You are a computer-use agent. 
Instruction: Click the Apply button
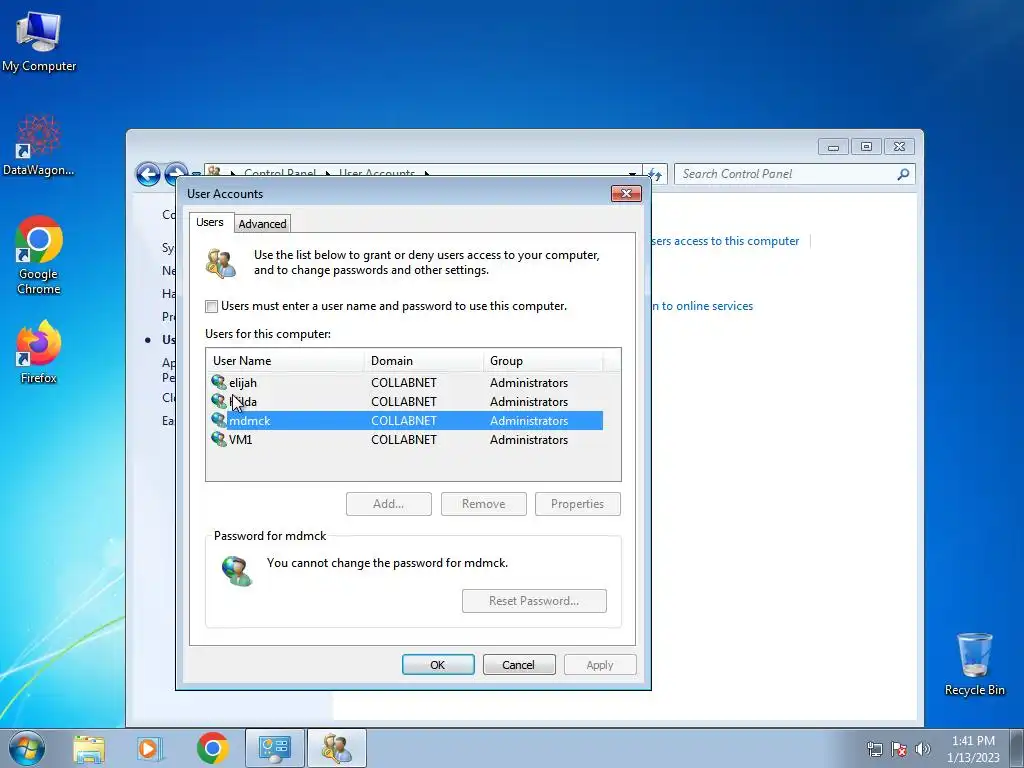(x=600, y=665)
